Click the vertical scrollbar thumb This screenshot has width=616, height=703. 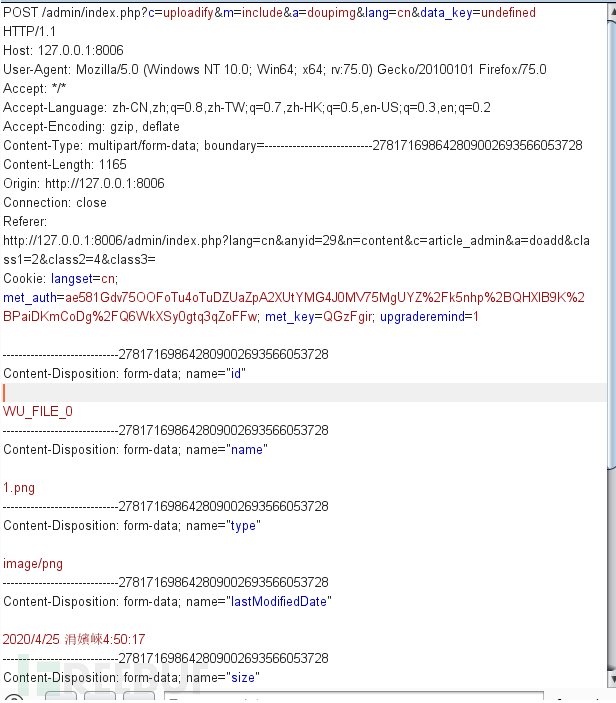click(612, 244)
